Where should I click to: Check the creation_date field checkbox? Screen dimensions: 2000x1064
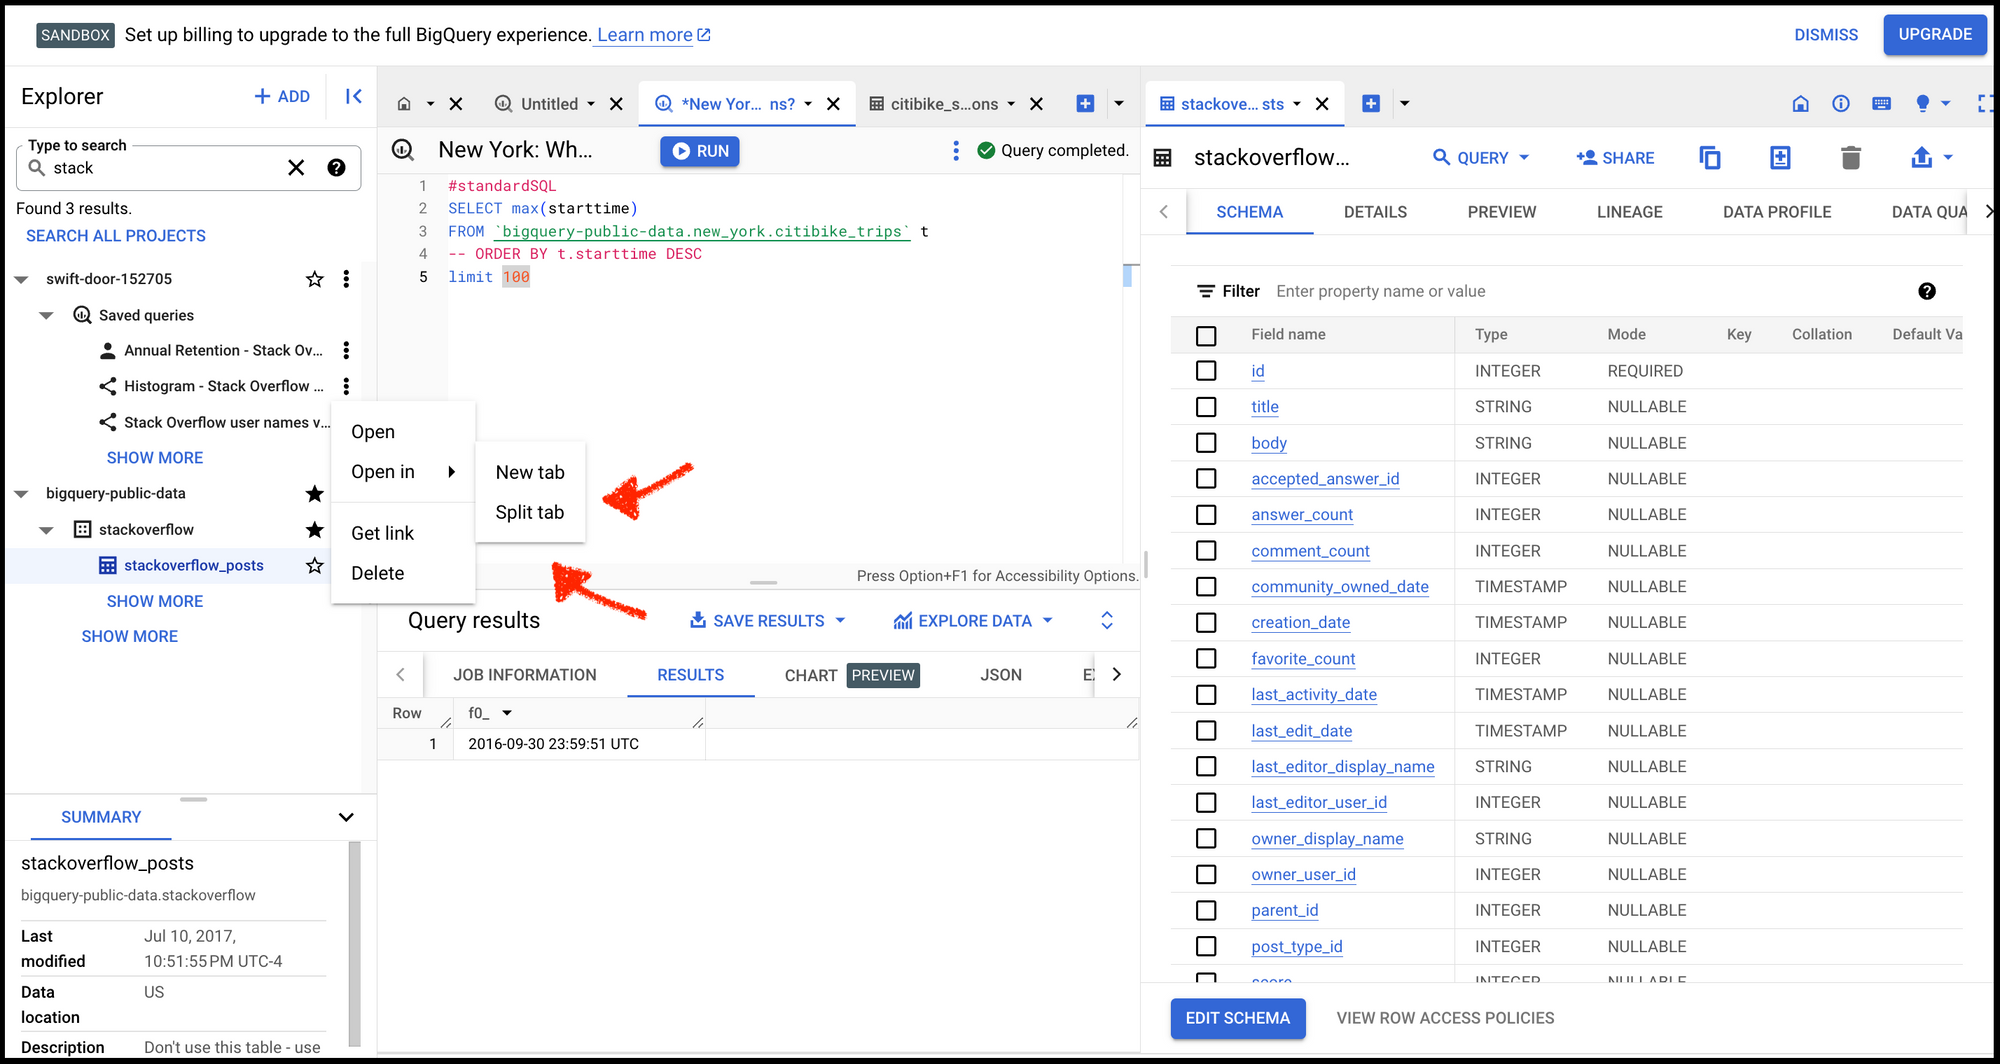tap(1206, 623)
